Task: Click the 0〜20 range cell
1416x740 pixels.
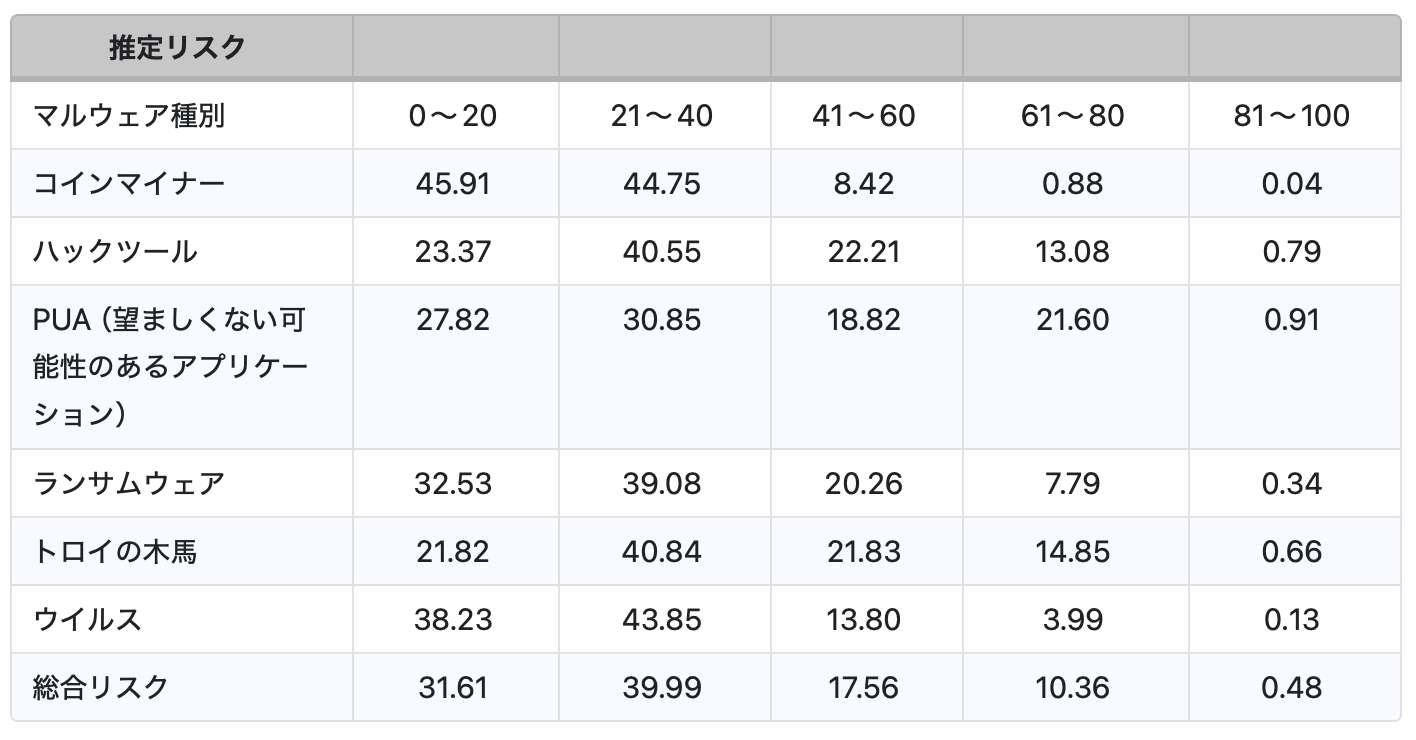Action: click(453, 116)
